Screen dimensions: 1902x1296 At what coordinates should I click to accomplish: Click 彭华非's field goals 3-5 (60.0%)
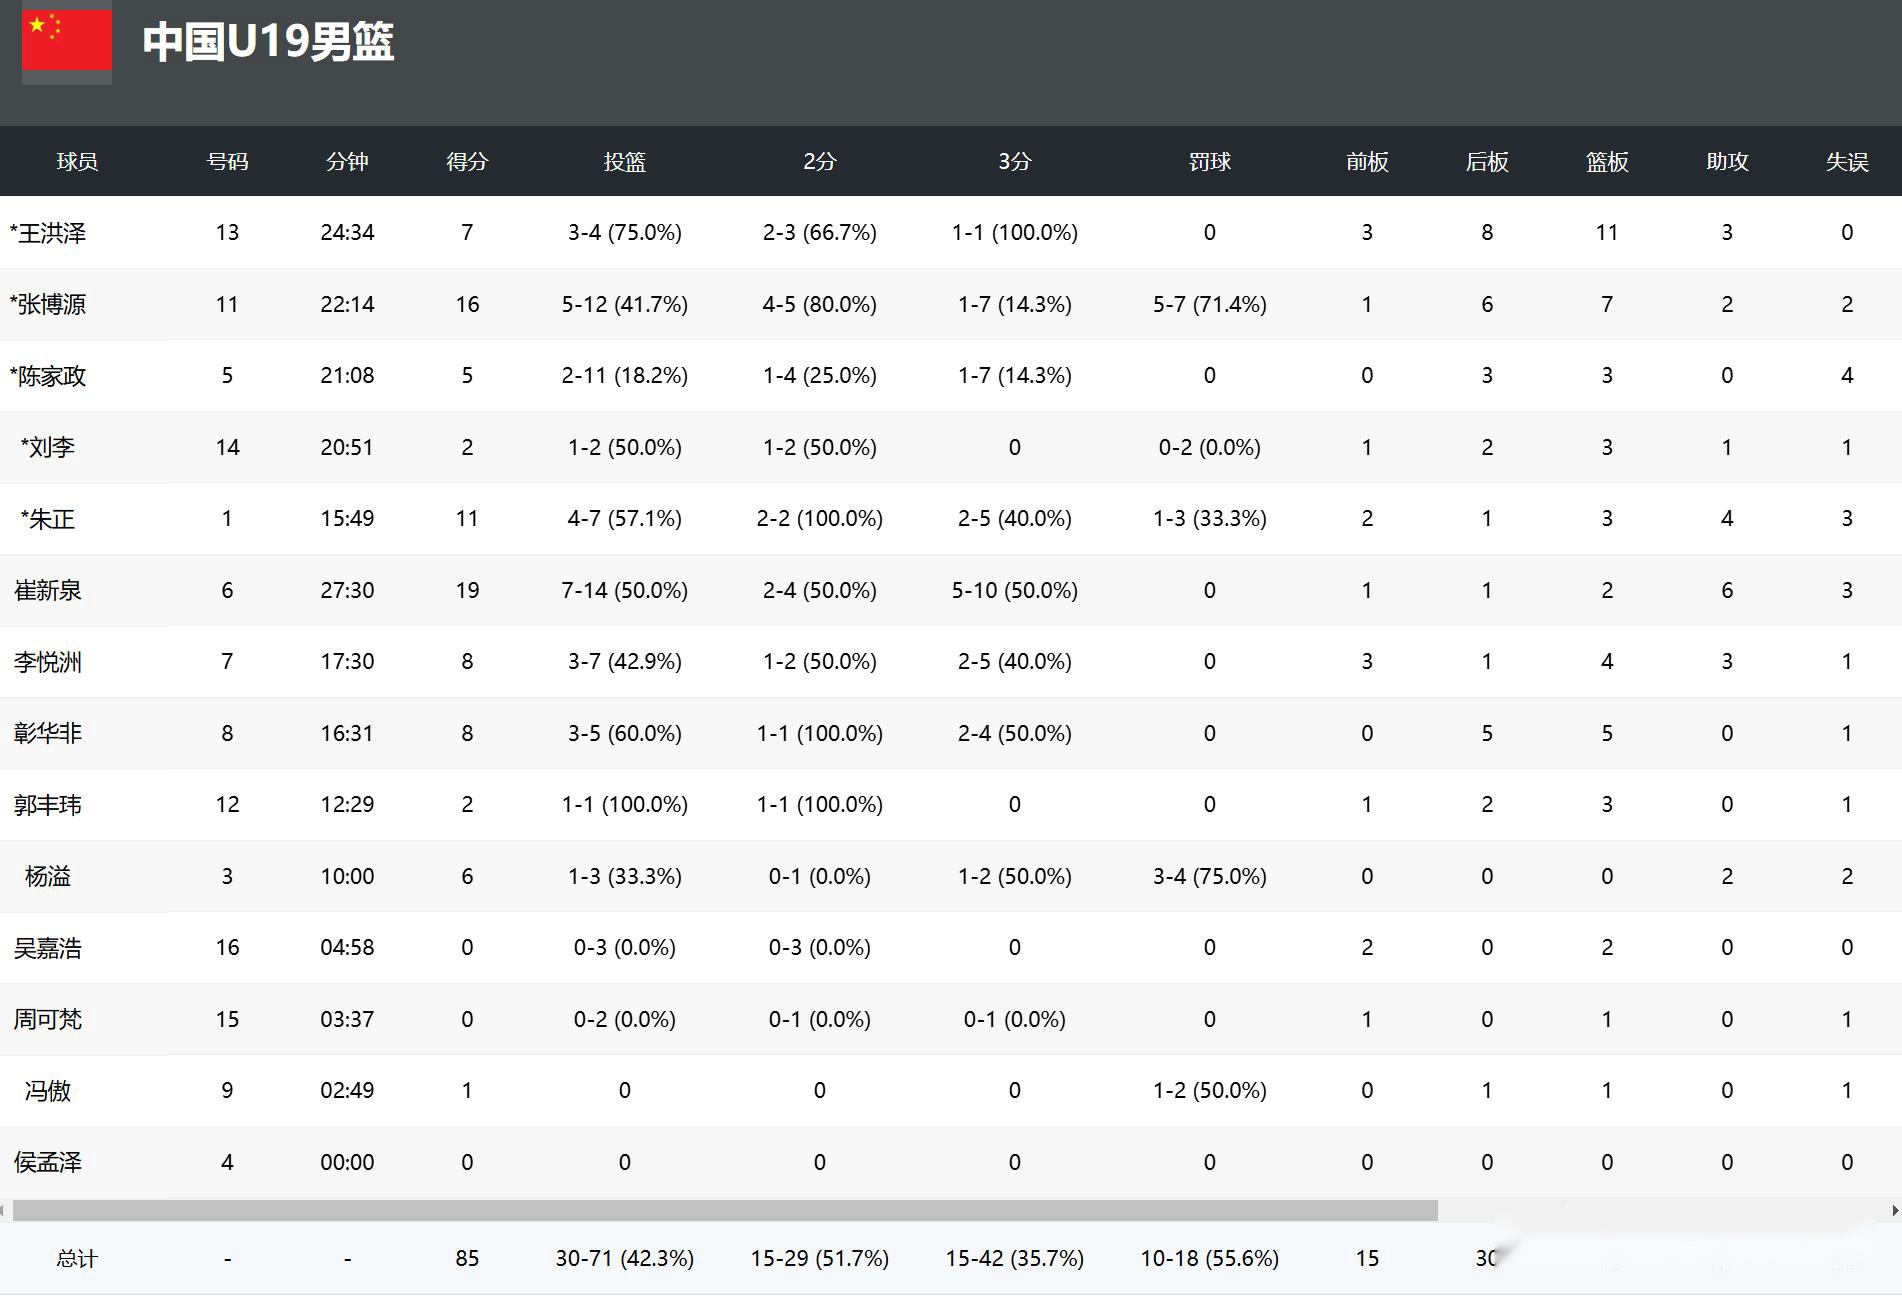(625, 733)
